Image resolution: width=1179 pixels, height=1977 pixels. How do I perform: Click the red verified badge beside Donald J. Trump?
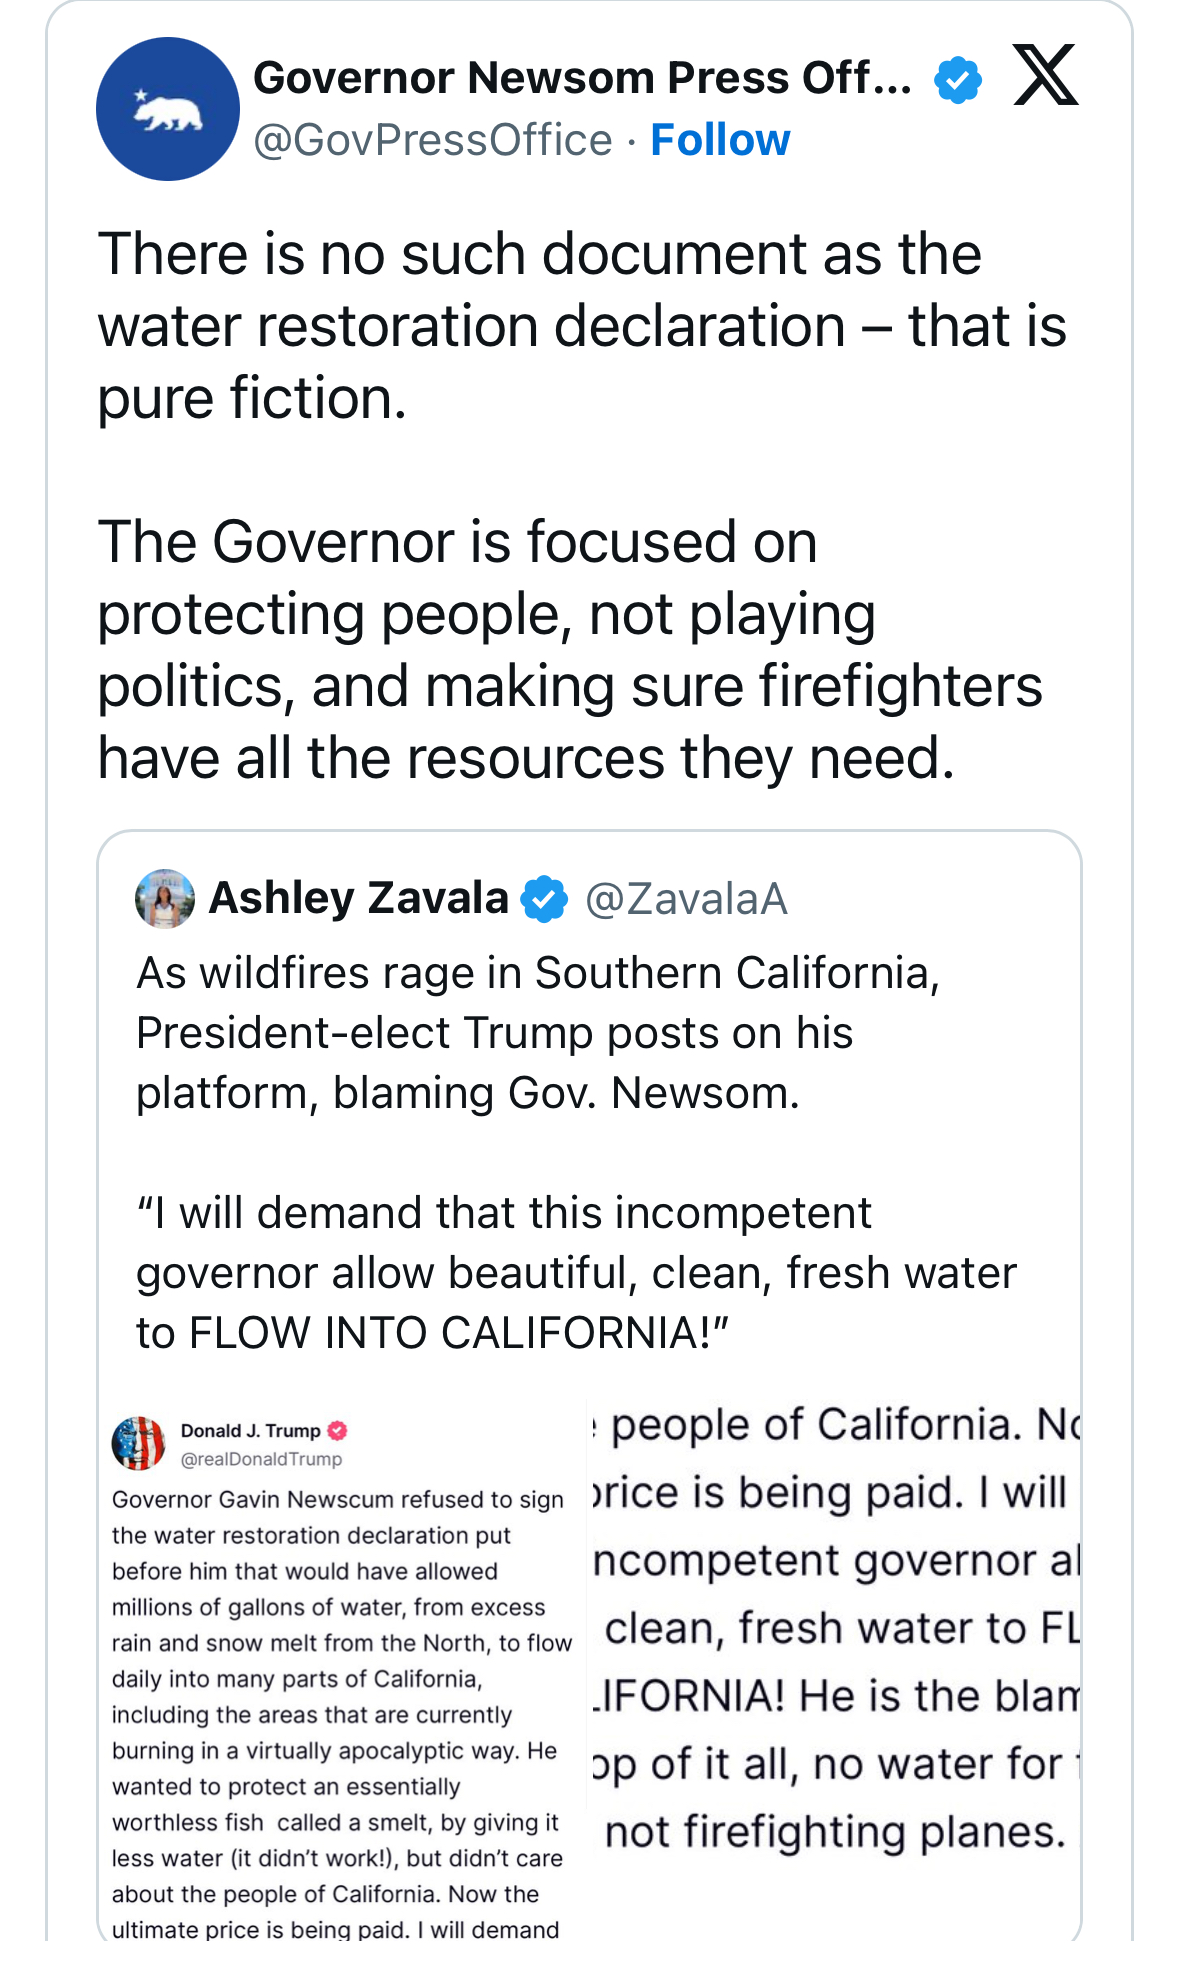pos(338,1430)
